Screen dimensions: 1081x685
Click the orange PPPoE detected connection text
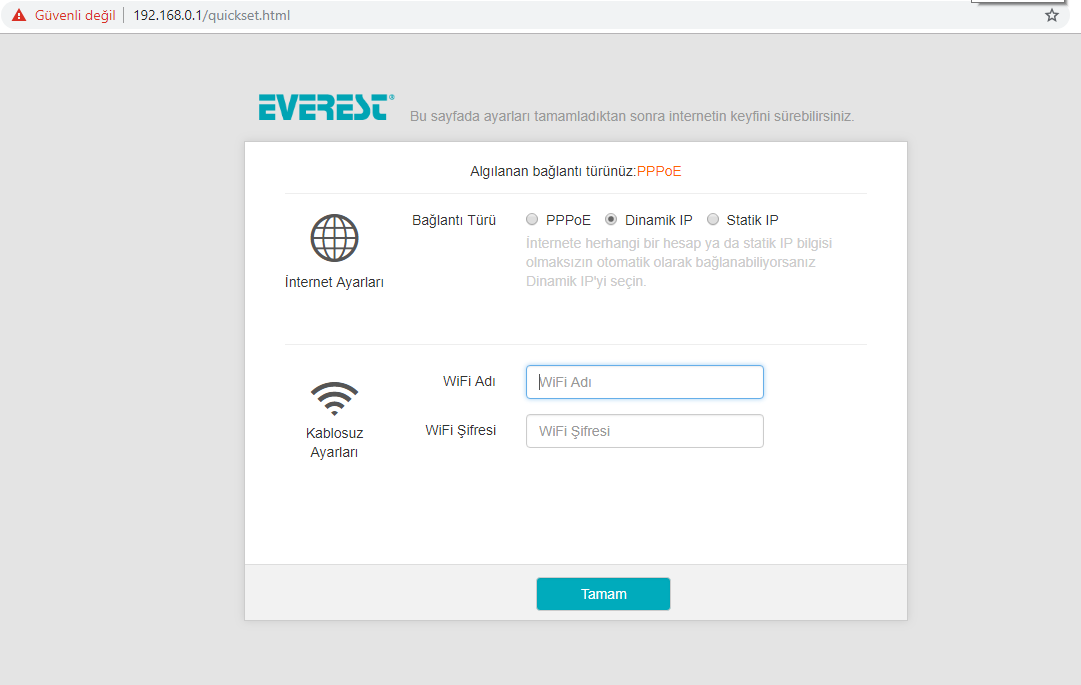(659, 171)
